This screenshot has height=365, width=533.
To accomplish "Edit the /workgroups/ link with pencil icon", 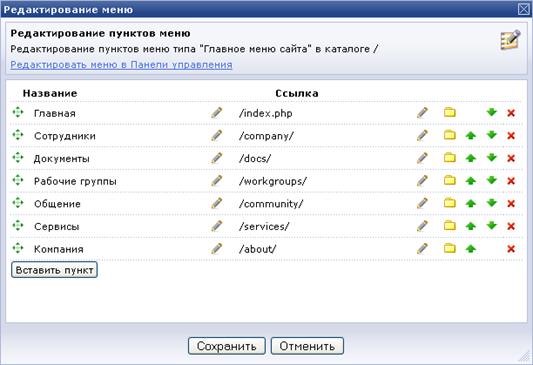I will click(422, 180).
